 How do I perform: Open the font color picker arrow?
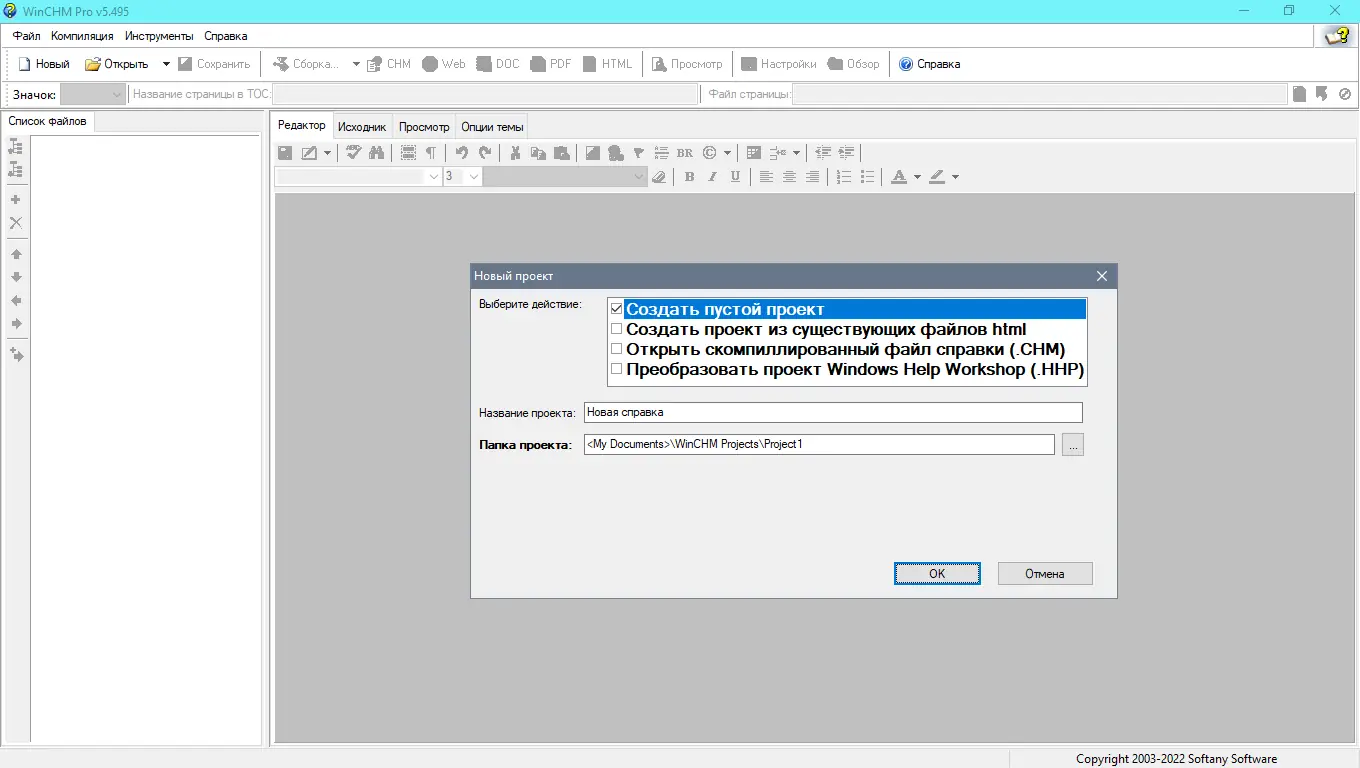tap(917, 177)
